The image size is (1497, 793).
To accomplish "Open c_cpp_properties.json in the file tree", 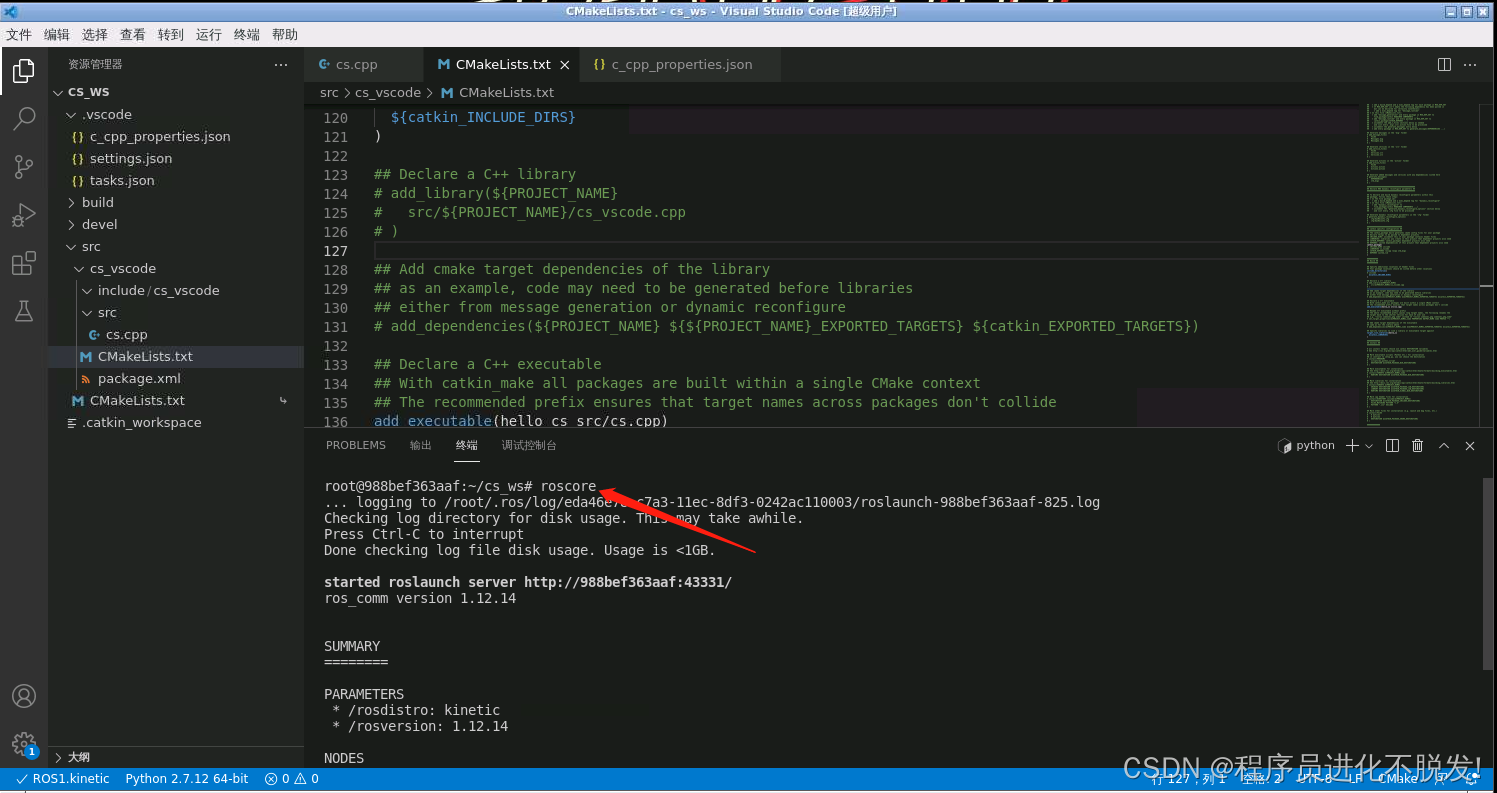I will tap(176, 136).
